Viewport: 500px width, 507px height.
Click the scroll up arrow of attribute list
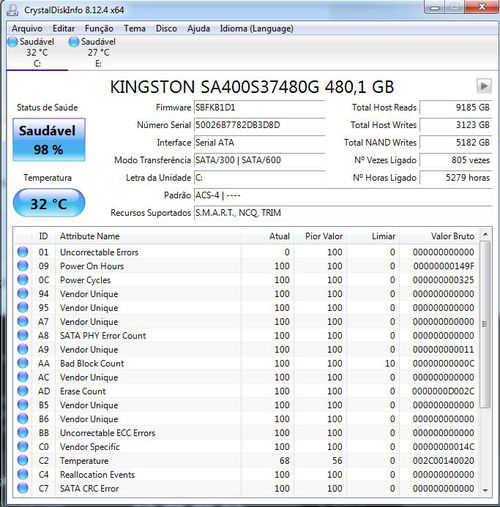pos(485,235)
